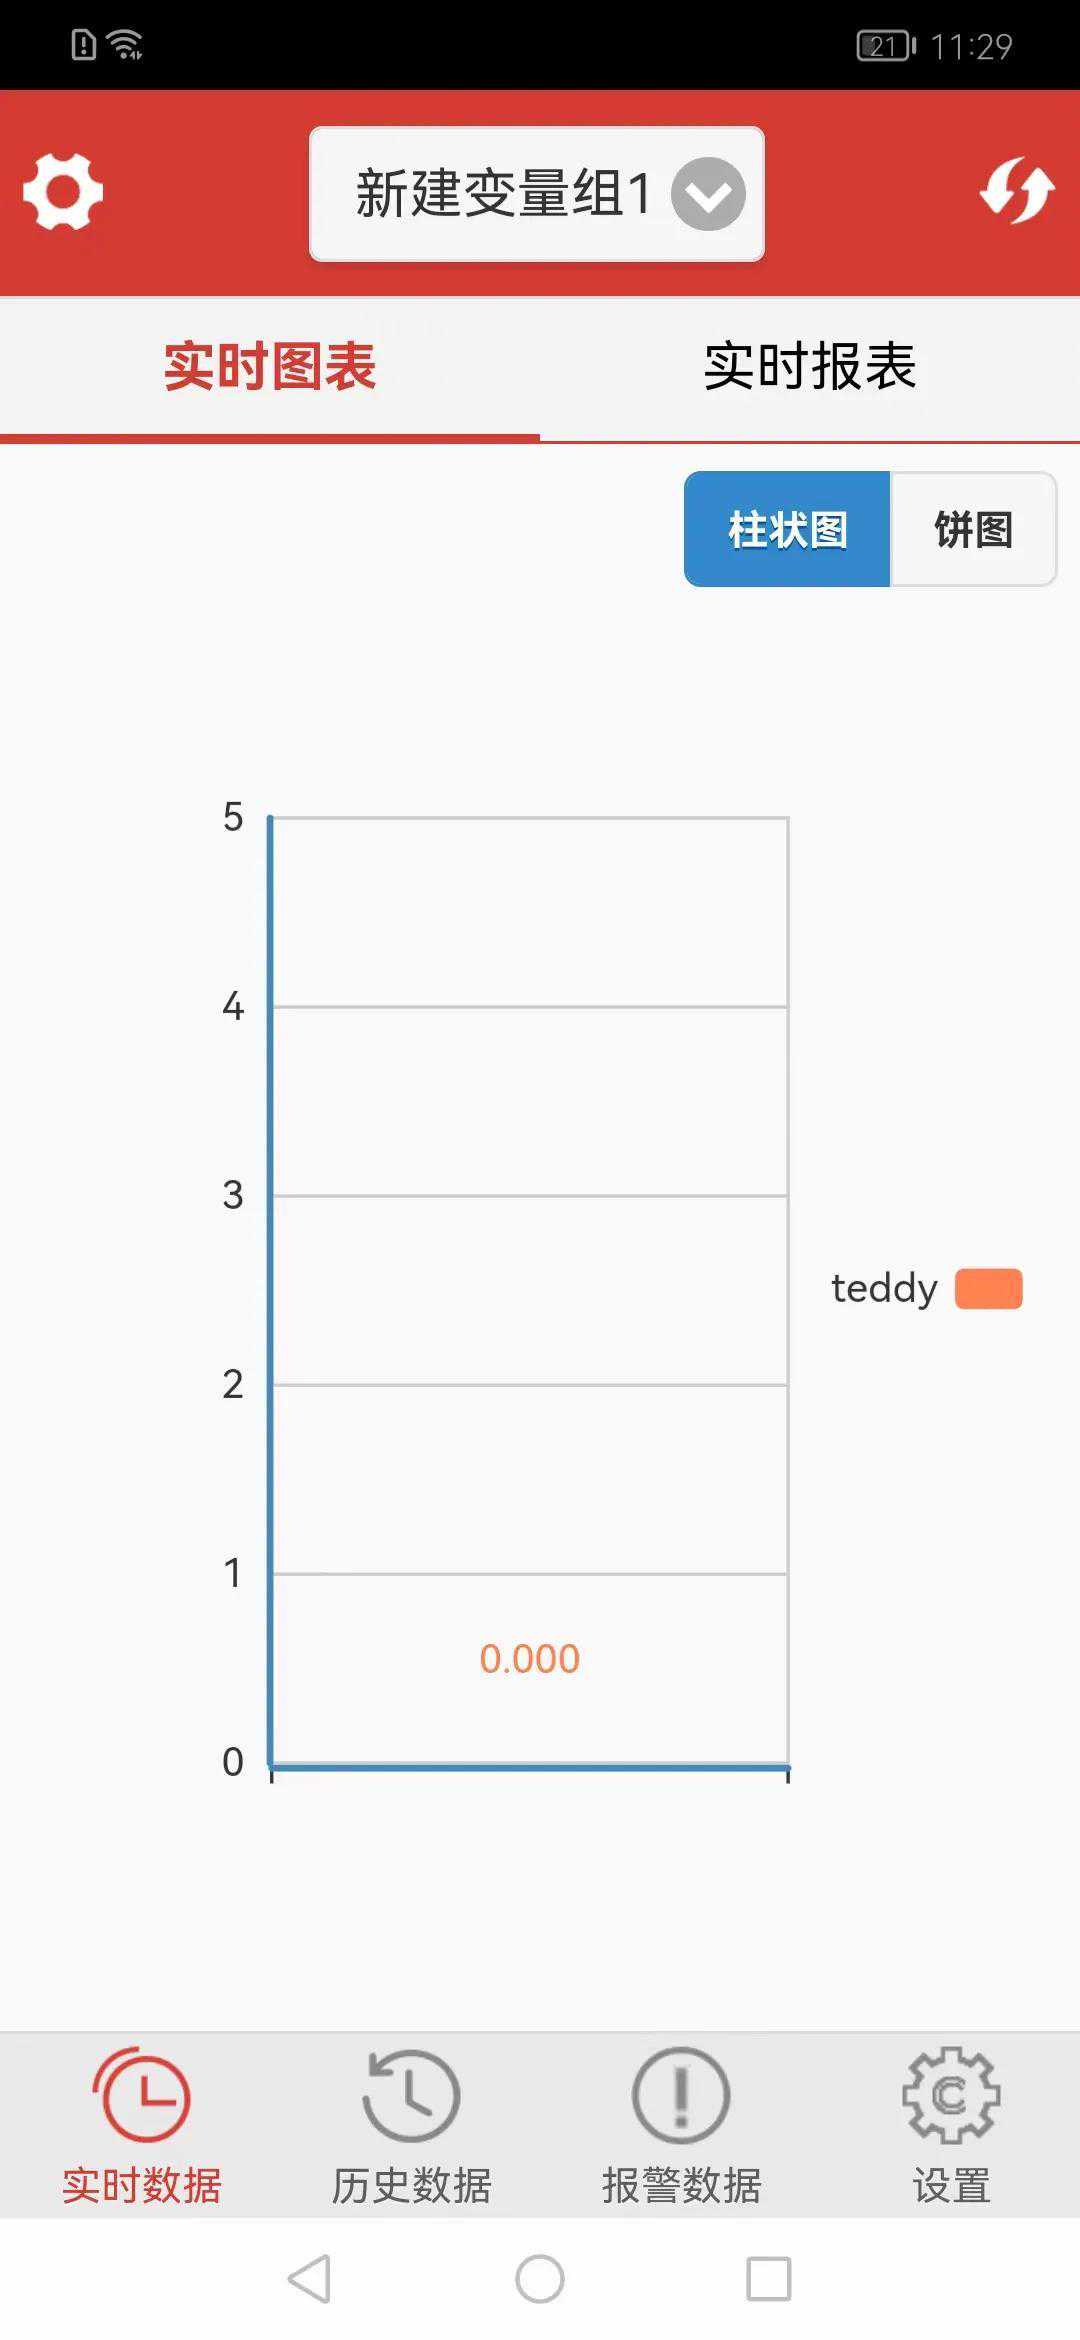The height and width of the screenshot is (2340, 1080).
Task: Open the 新建变量组1 variable group selector
Action: pyautogui.click(x=503, y=194)
